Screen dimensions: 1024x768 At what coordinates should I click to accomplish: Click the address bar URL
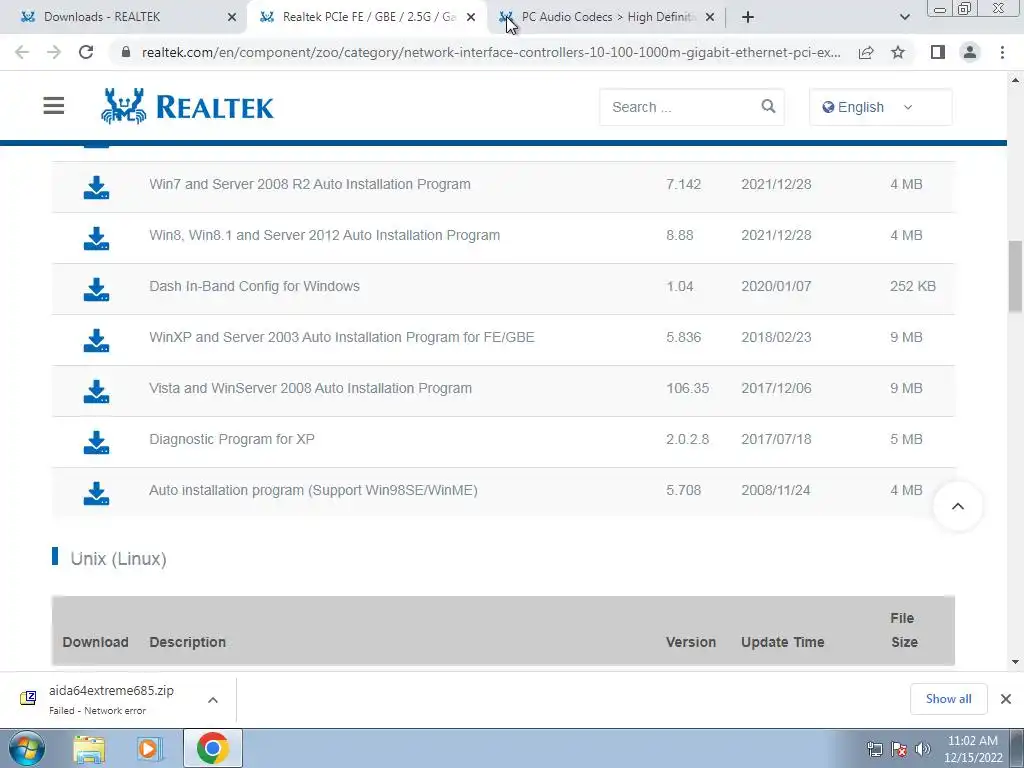[x=491, y=52]
